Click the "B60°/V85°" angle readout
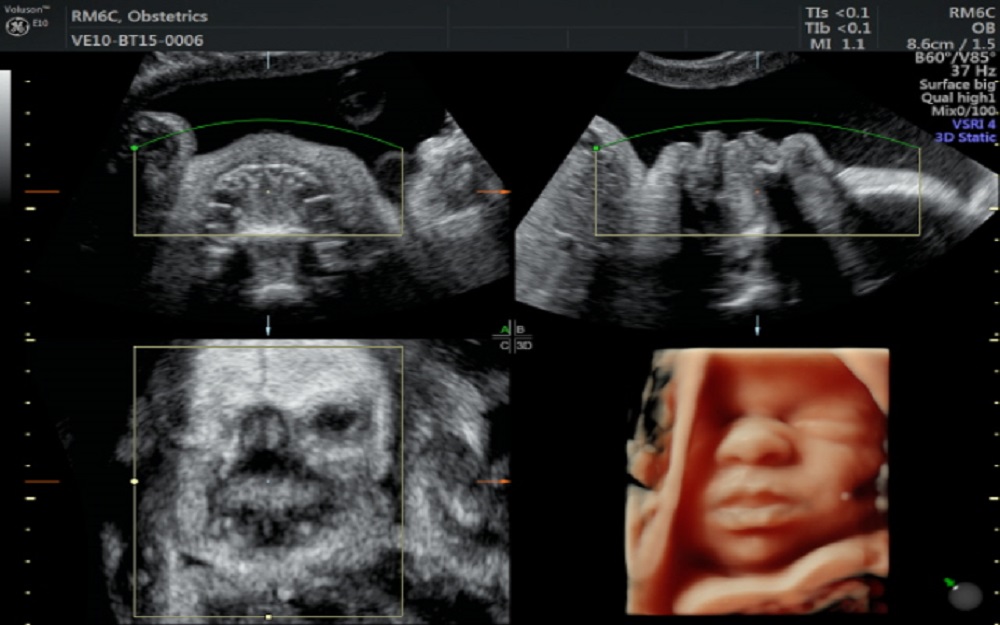1000x625 pixels. point(955,57)
